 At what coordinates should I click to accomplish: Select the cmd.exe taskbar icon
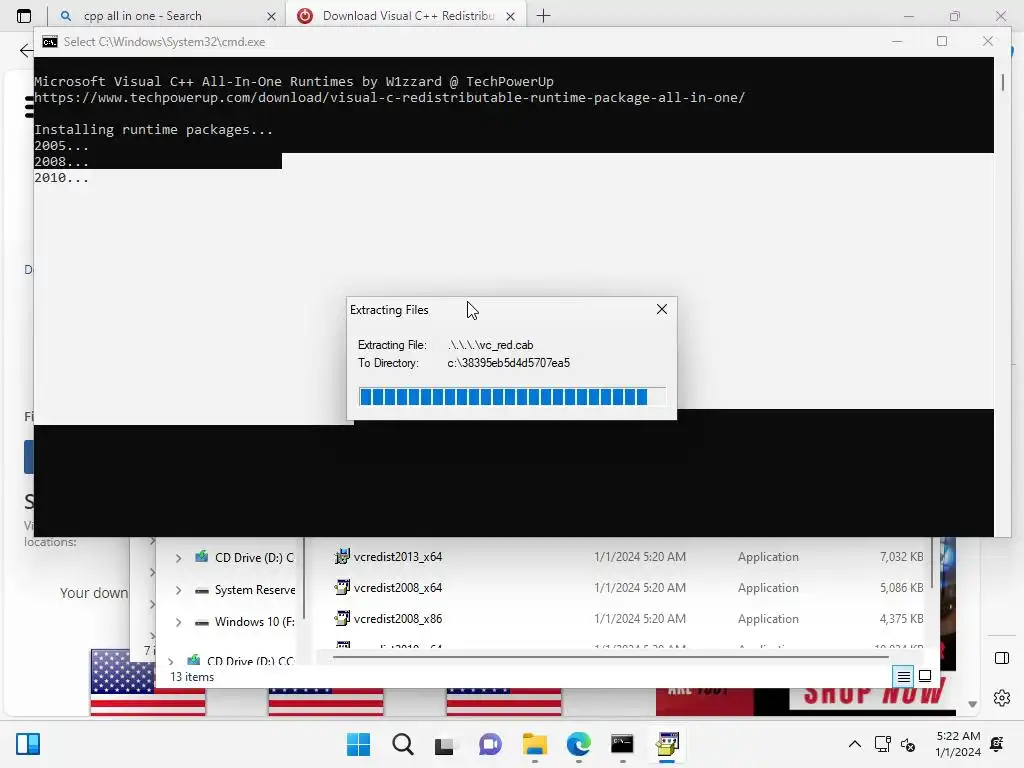pyautogui.click(x=622, y=744)
